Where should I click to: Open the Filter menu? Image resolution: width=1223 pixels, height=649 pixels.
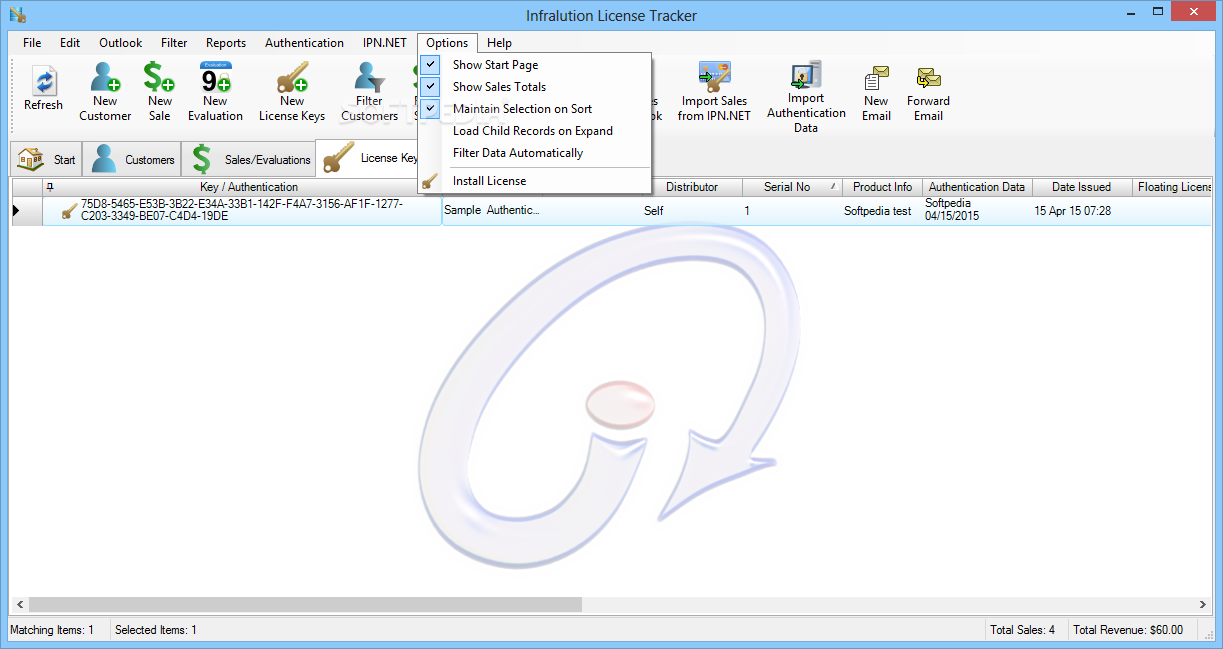(x=174, y=43)
